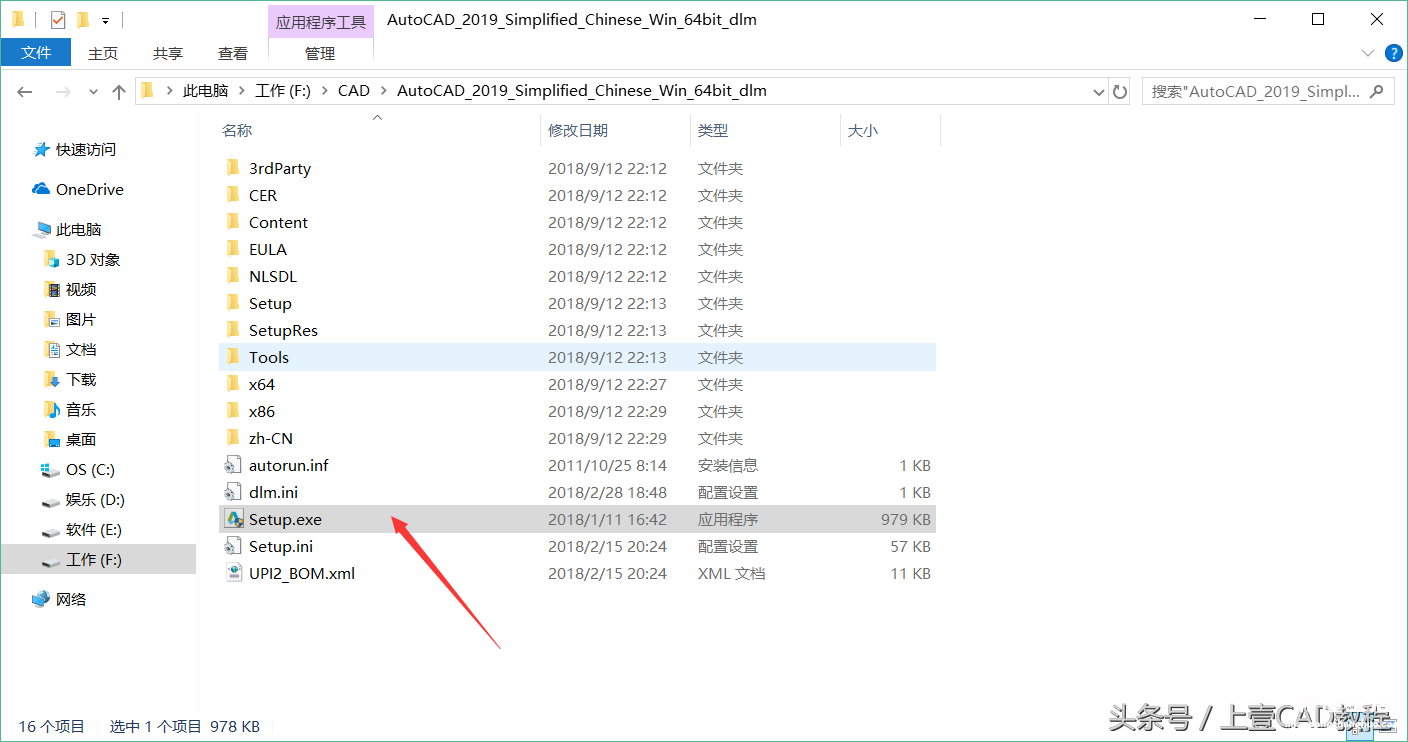Click 此电脑 in the address breadcrumb

205,91
